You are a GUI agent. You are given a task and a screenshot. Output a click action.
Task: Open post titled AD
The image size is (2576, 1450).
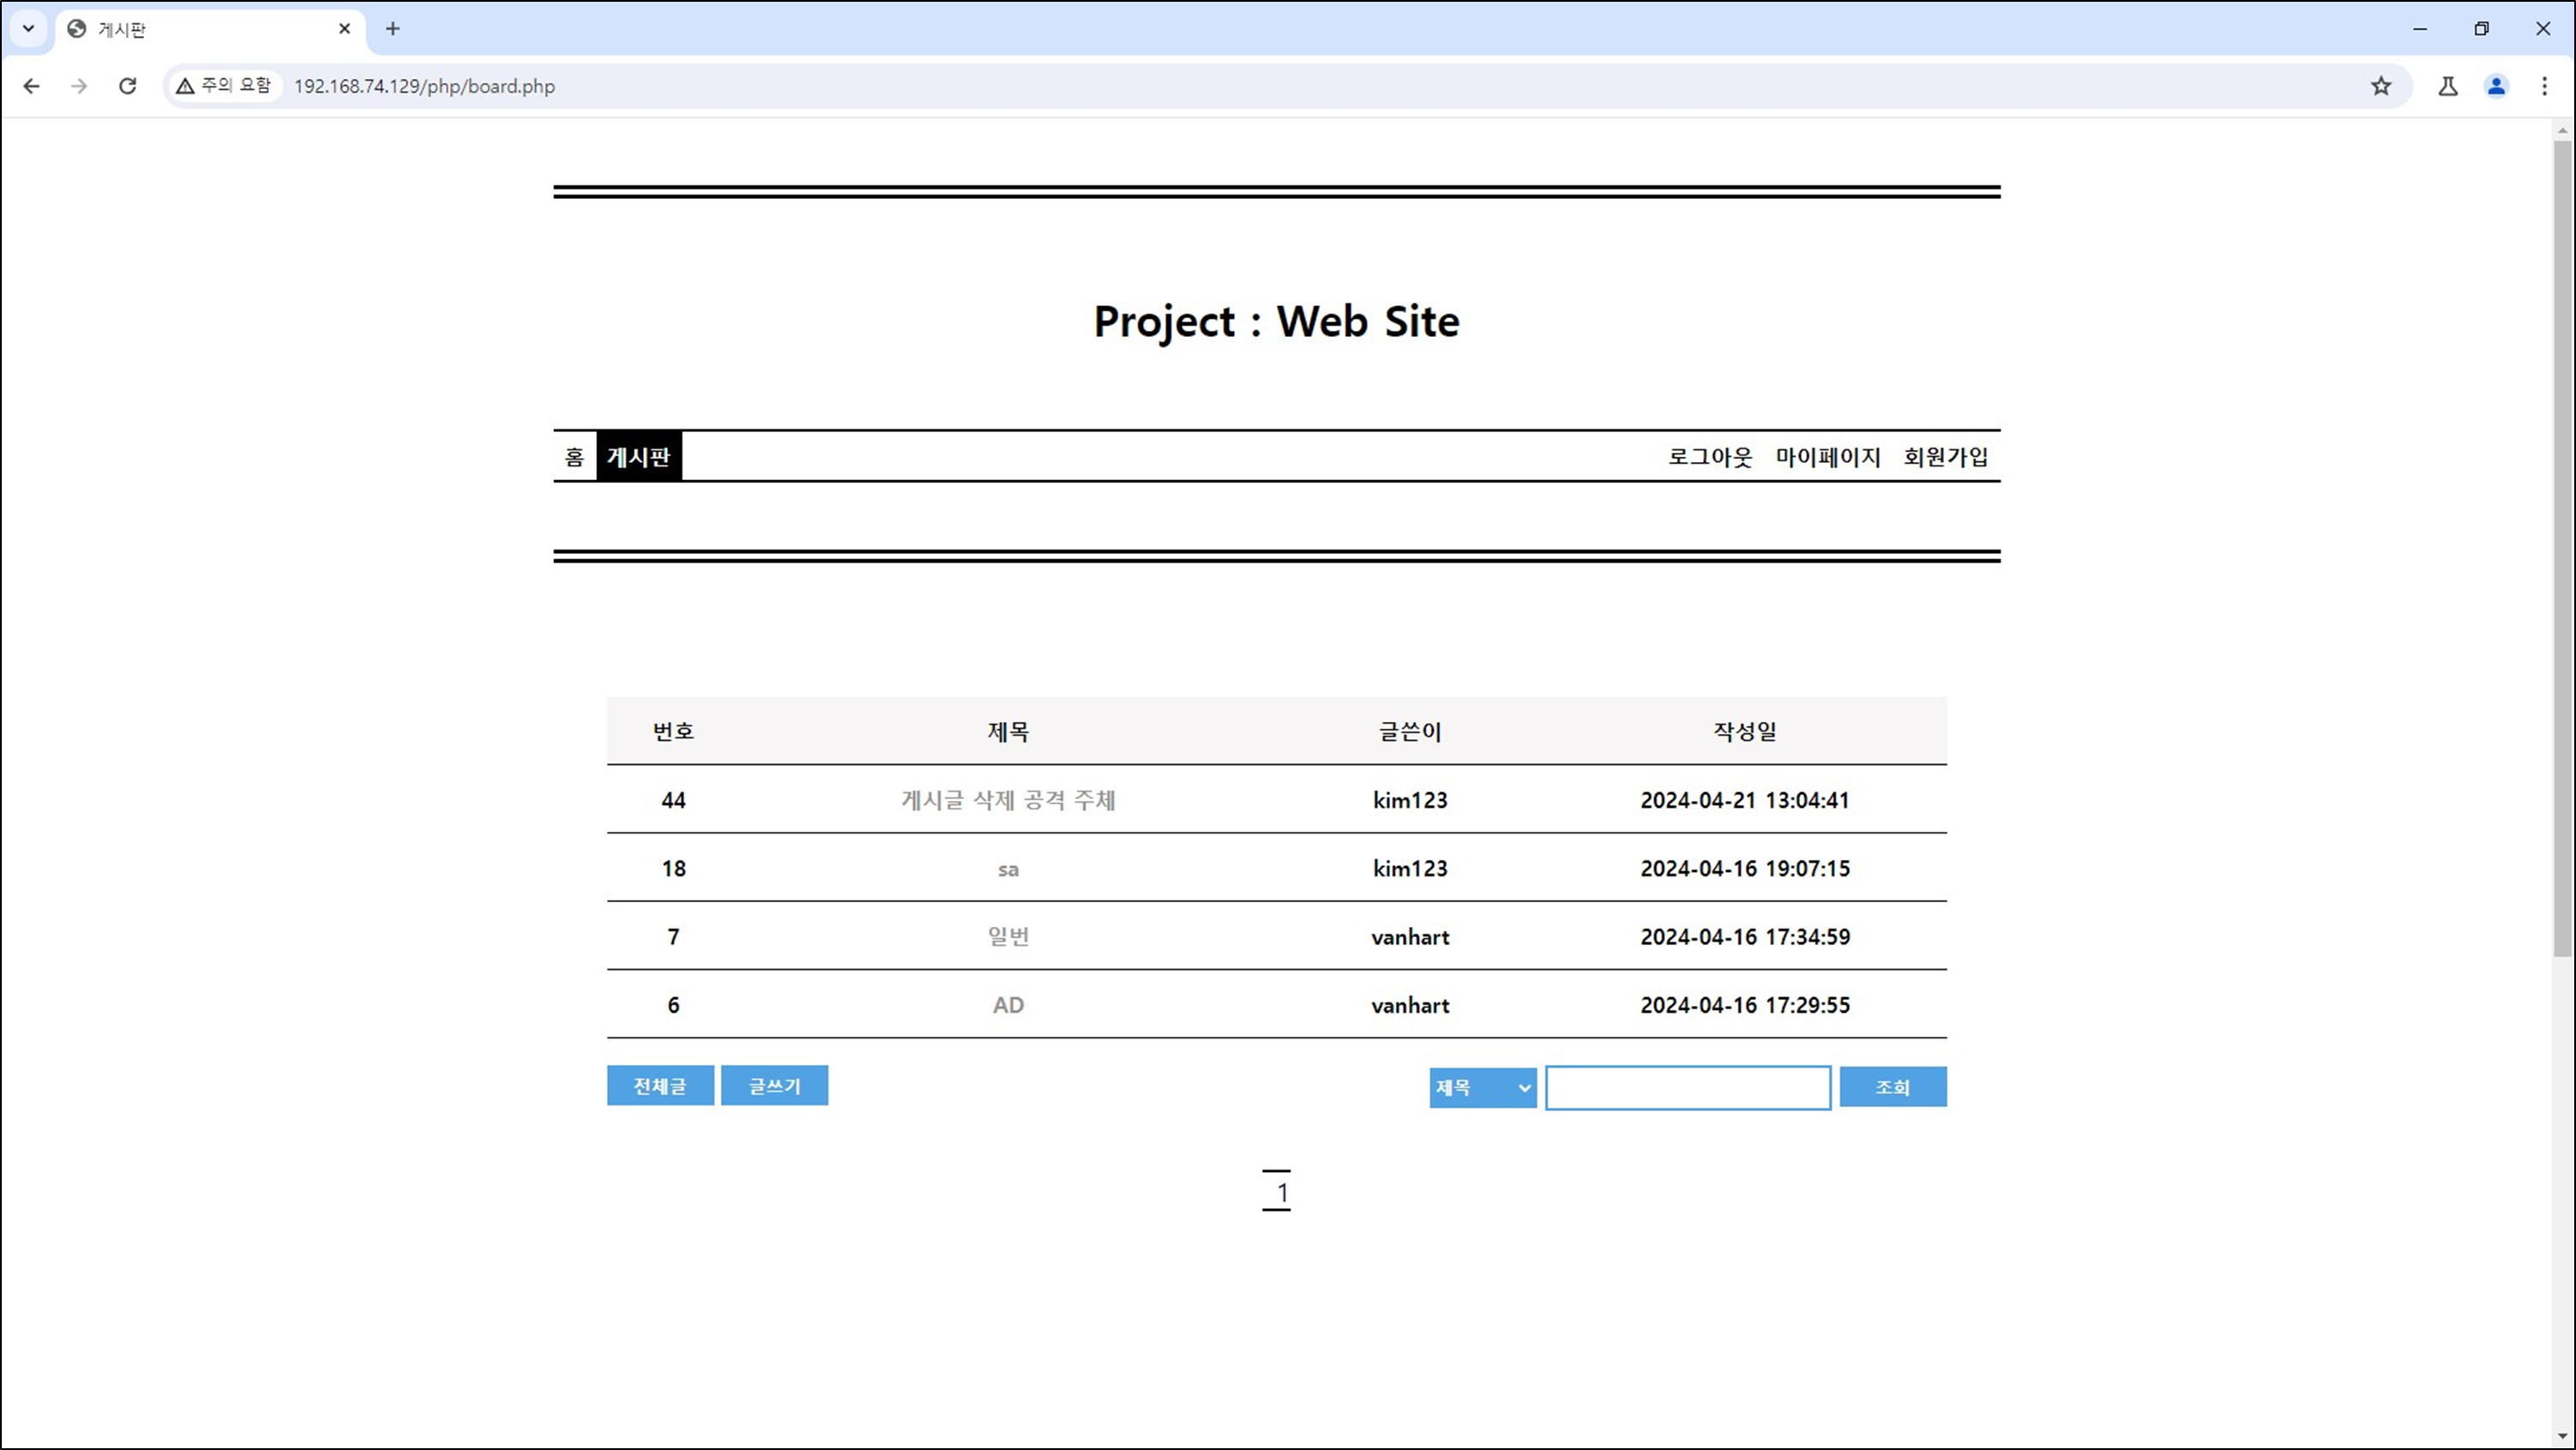point(1008,1005)
